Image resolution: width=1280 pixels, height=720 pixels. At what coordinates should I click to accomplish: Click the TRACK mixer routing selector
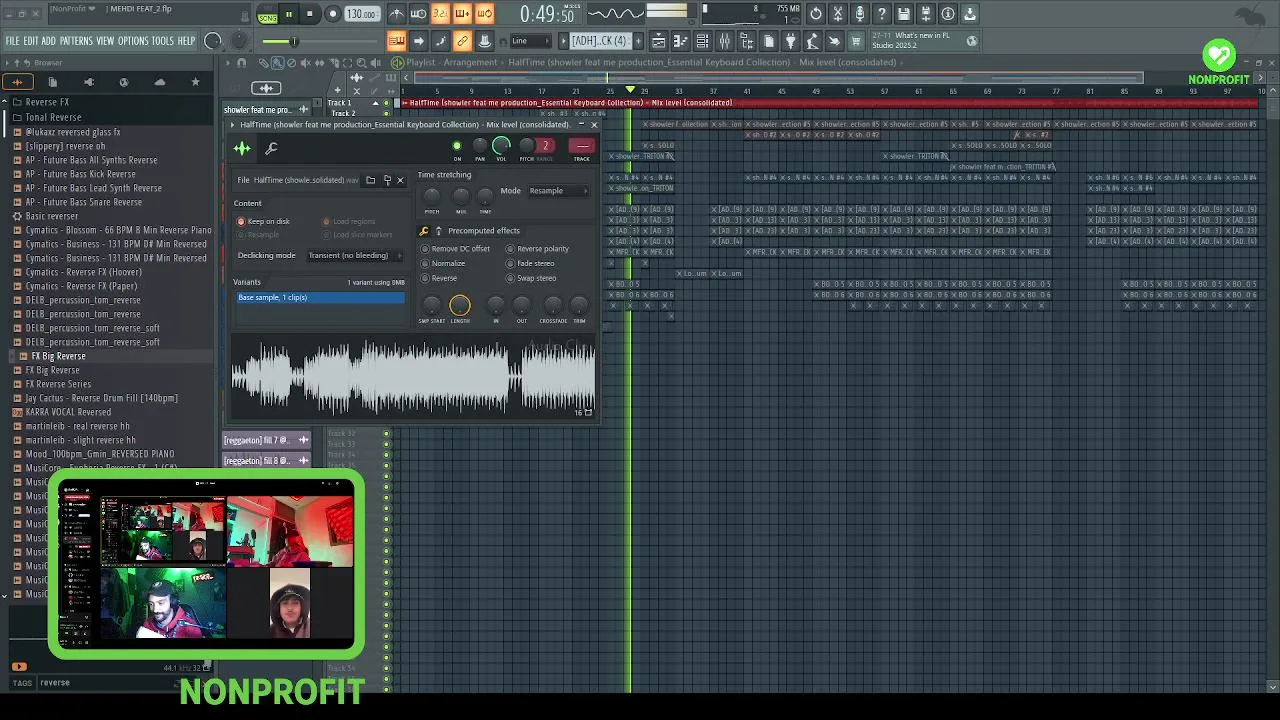[582, 146]
